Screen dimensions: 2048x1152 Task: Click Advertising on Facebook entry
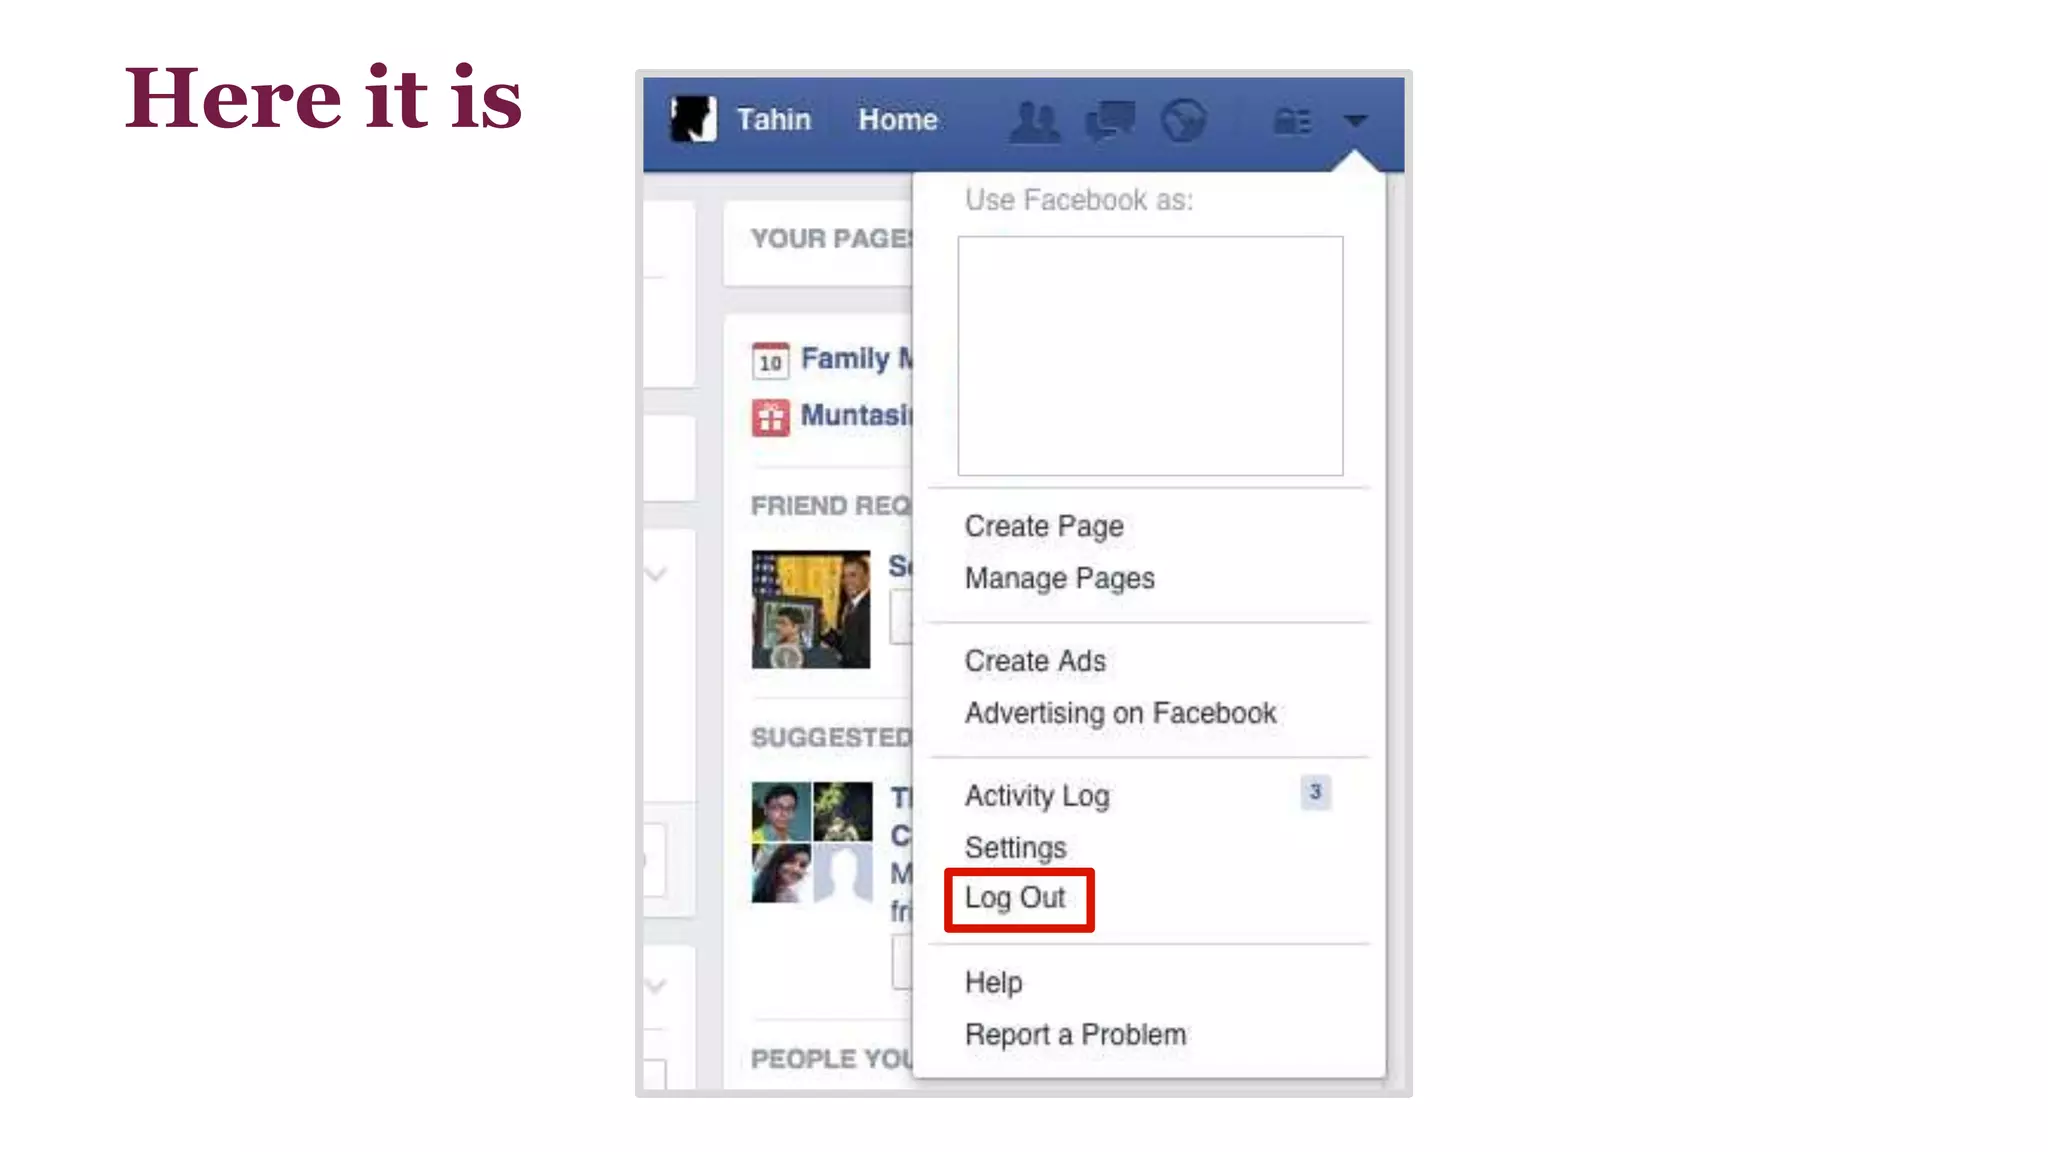[1120, 713]
